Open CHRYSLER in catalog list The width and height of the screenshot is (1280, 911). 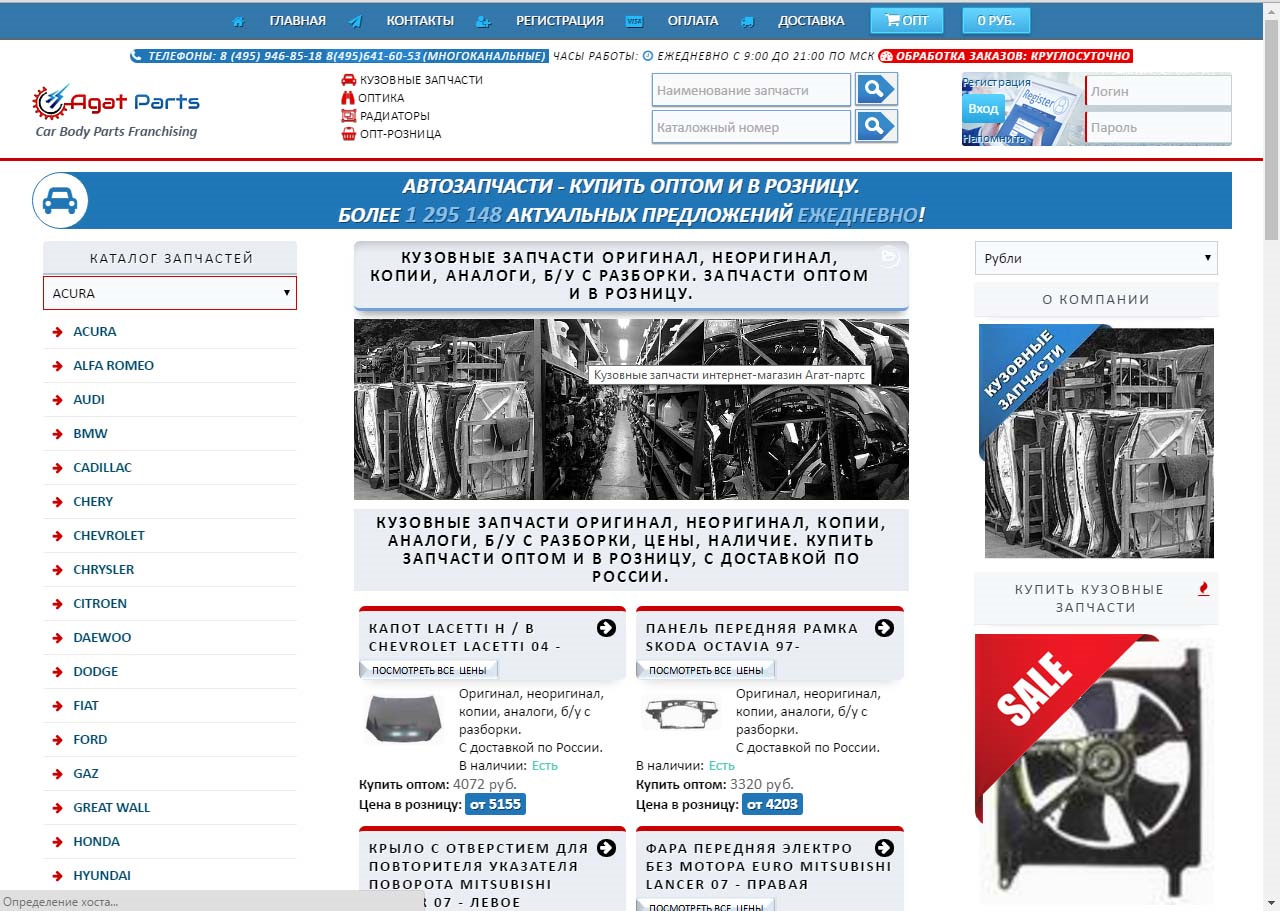[103, 570]
